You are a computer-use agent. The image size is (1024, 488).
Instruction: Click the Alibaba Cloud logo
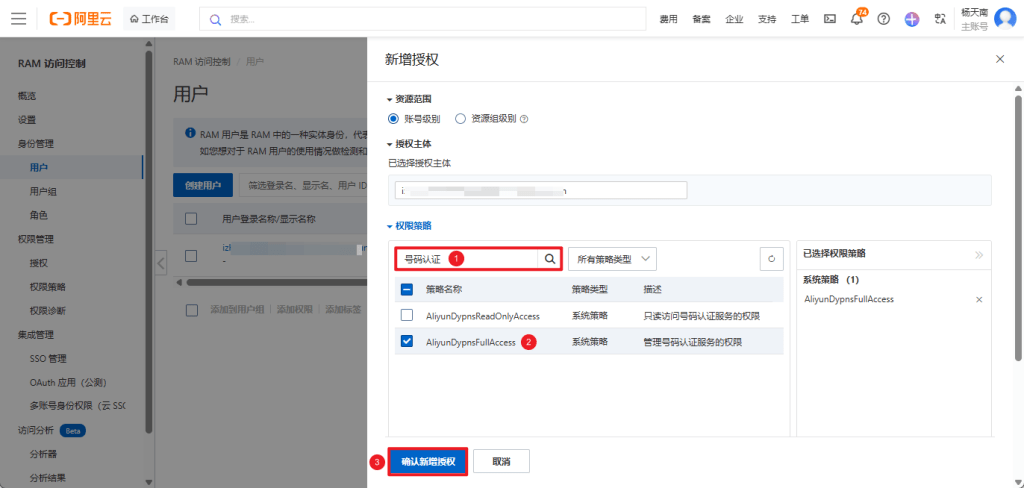pos(80,19)
